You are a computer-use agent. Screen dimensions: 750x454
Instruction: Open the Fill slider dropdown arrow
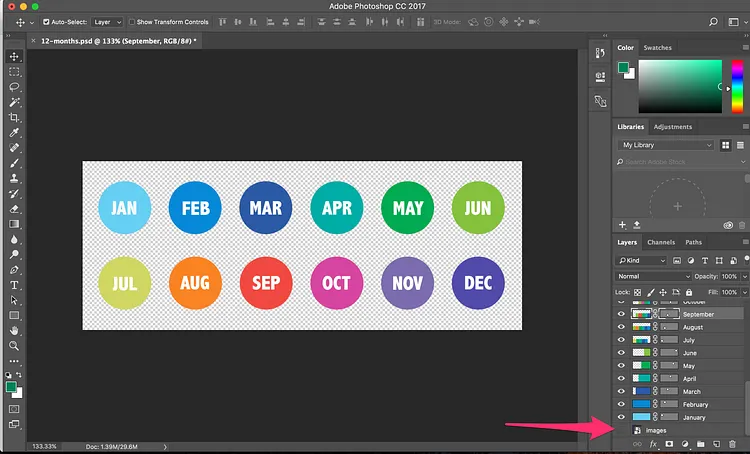tap(744, 292)
